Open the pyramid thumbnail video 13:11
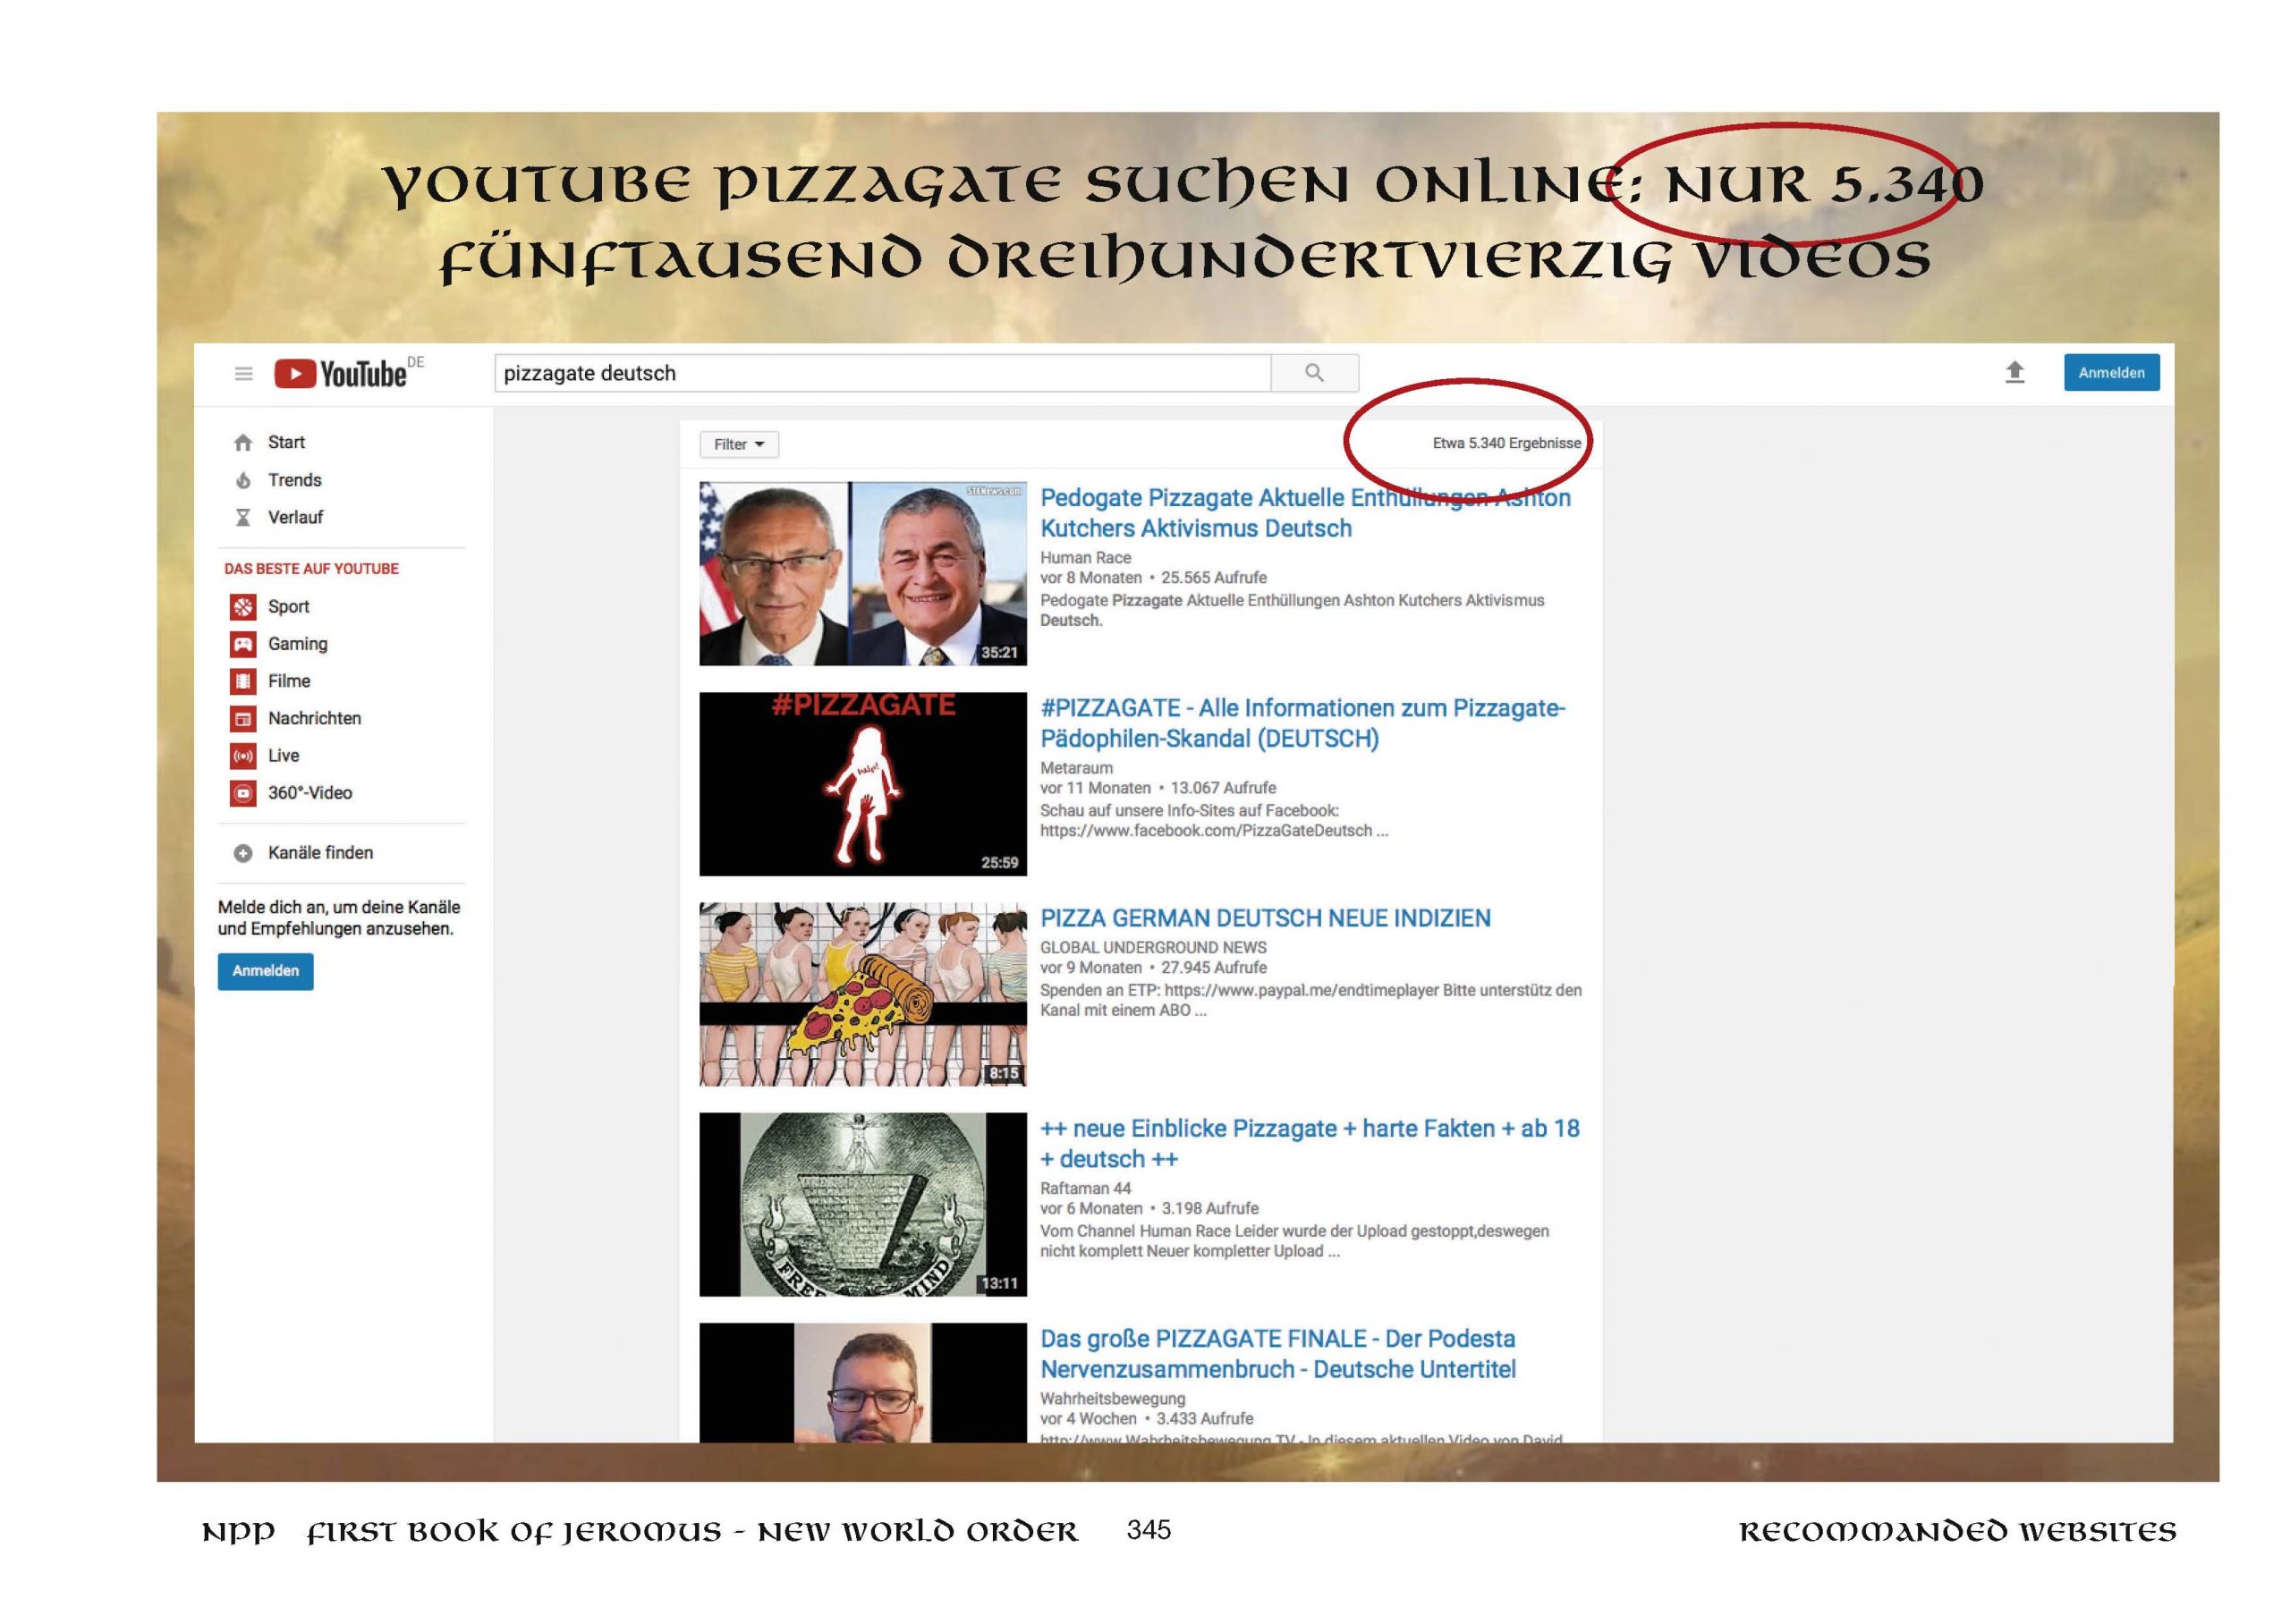The image size is (2290, 1624). pos(862,1204)
